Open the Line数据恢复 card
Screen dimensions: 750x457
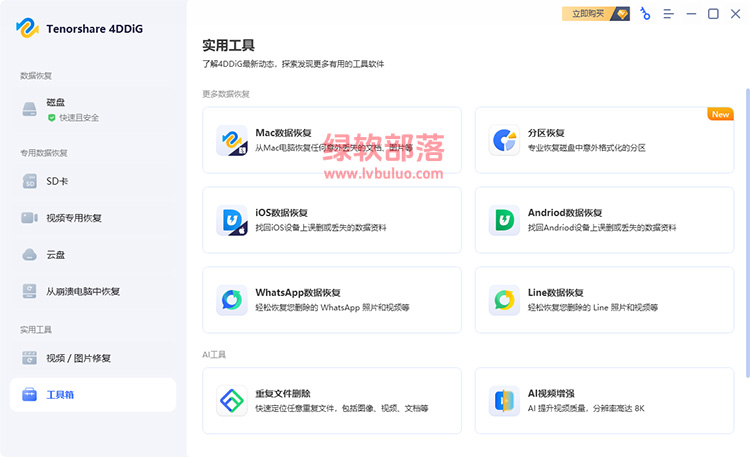pyautogui.click(x=605, y=300)
